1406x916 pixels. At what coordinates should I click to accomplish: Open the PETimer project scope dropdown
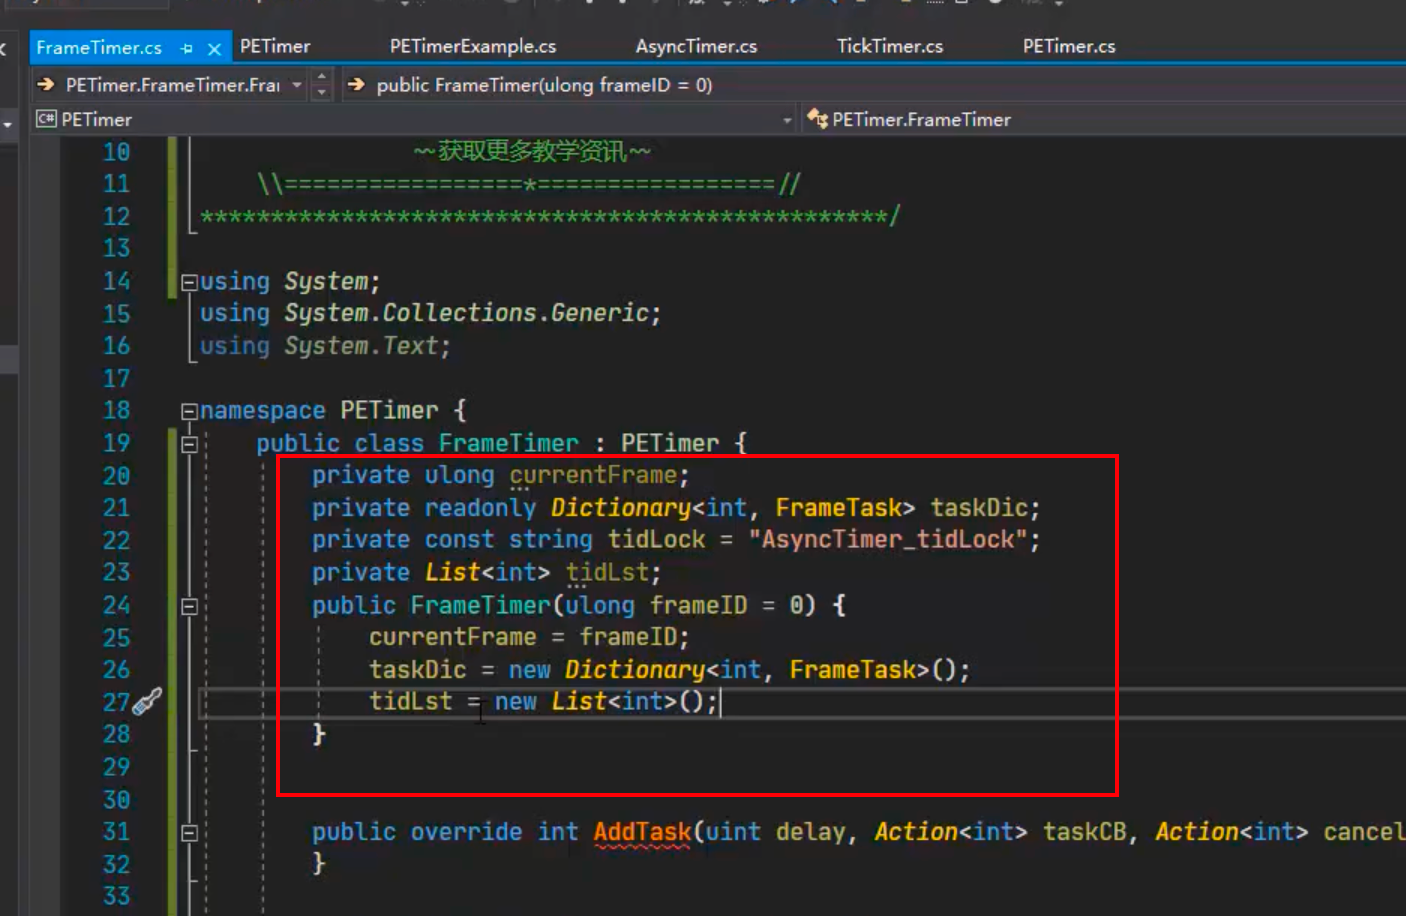tap(787, 120)
